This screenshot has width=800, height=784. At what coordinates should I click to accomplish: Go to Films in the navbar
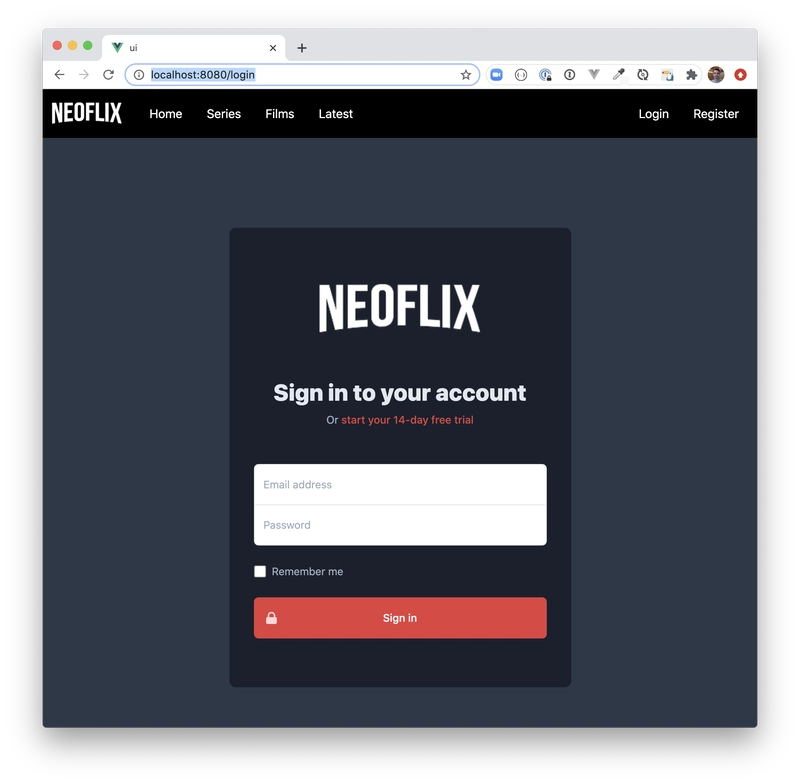[x=280, y=114]
